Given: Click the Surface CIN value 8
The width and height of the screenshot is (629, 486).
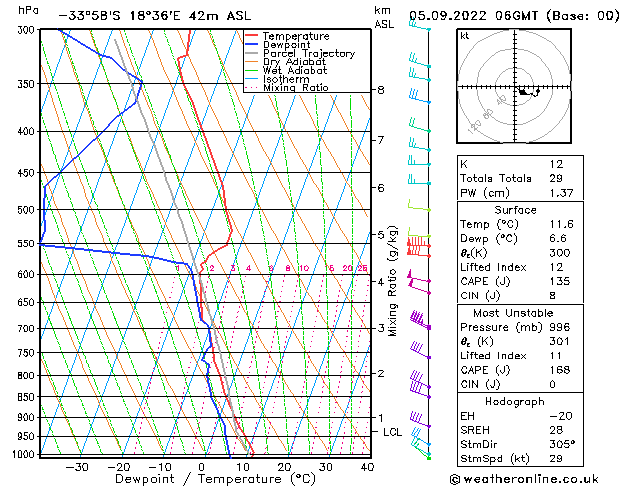Looking at the screenshot, I should click(553, 296).
